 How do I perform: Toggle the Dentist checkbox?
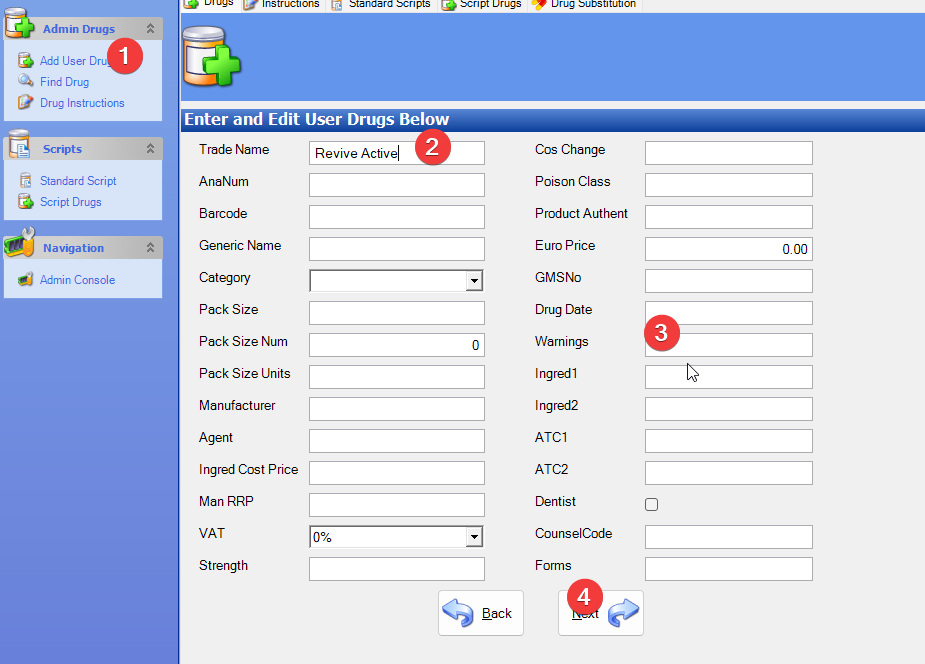[652, 505]
